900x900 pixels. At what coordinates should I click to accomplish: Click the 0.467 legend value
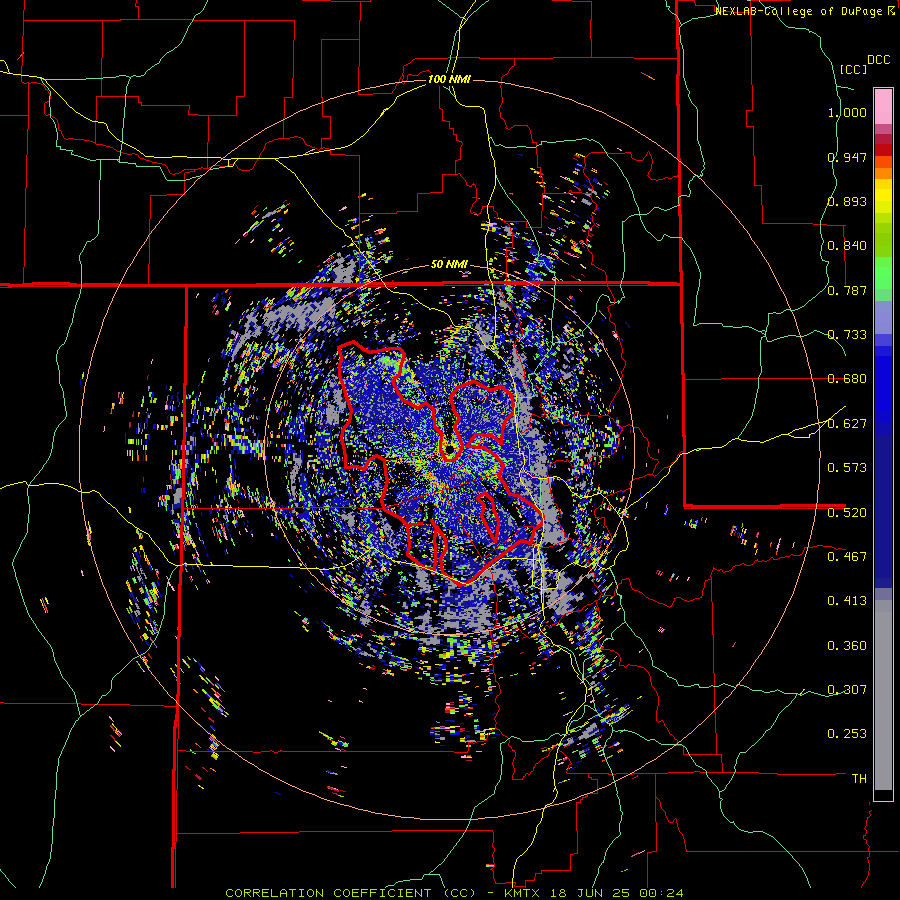(x=847, y=556)
